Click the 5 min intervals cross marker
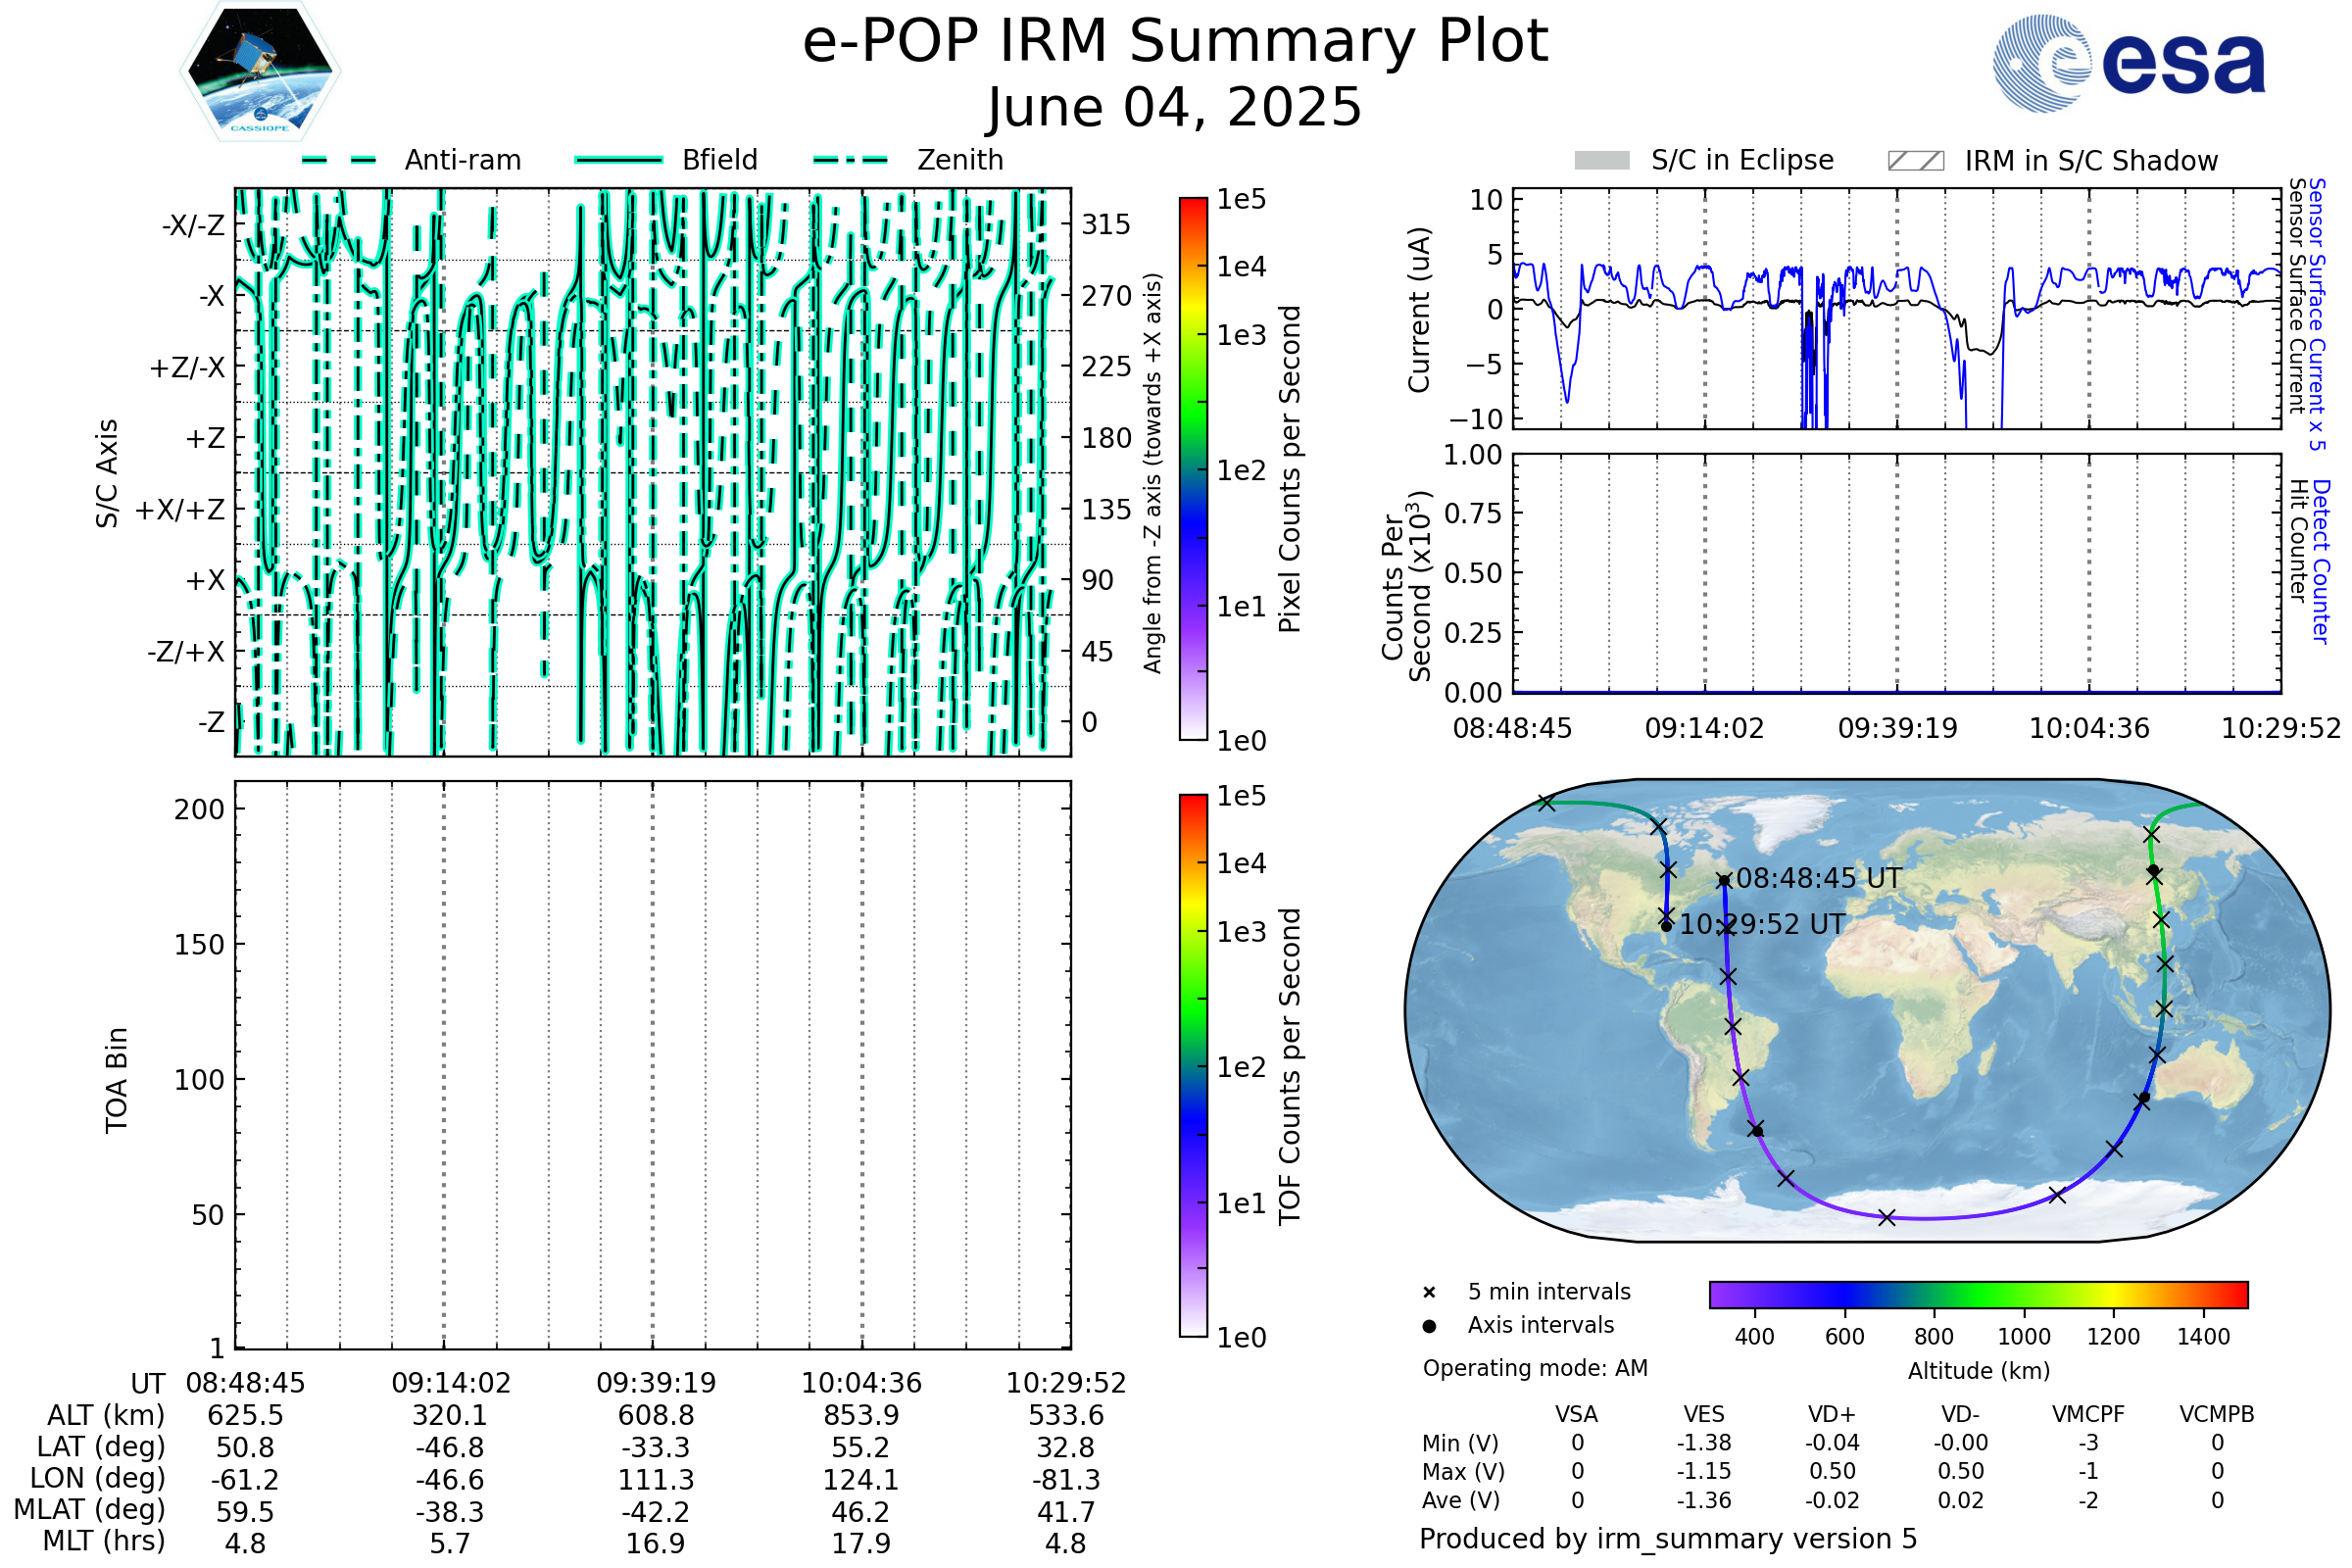This screenshot has width=2352, height=1568. pos(1429,1292)
